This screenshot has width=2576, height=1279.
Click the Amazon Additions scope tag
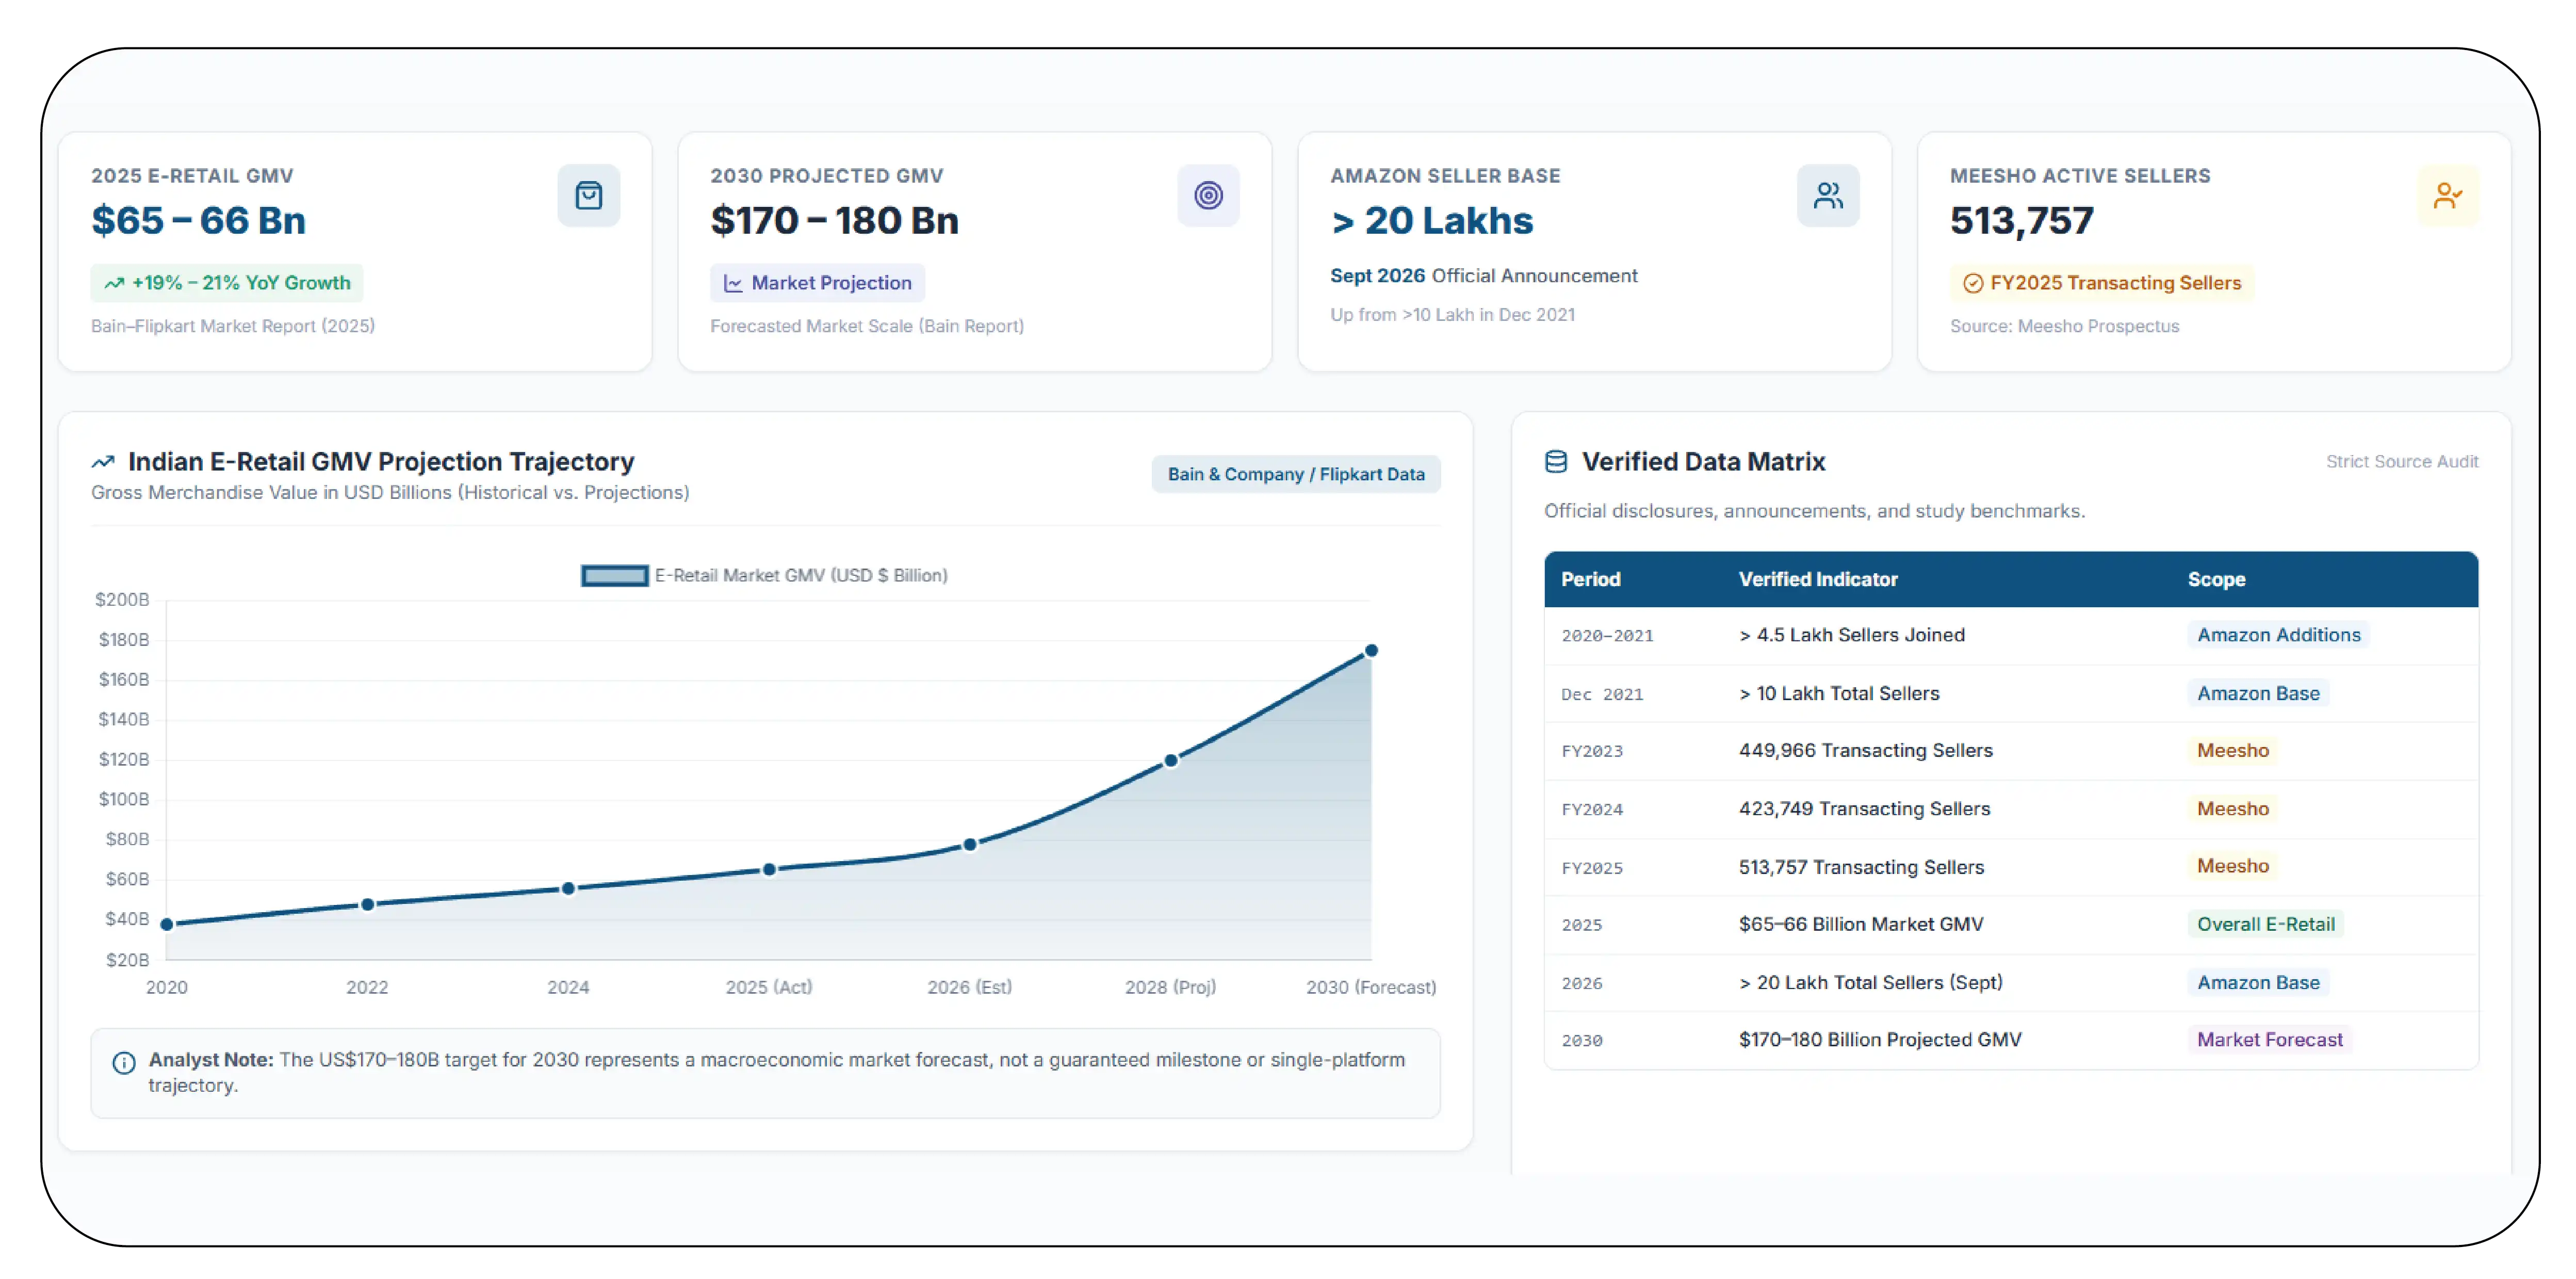point(2278,635)
